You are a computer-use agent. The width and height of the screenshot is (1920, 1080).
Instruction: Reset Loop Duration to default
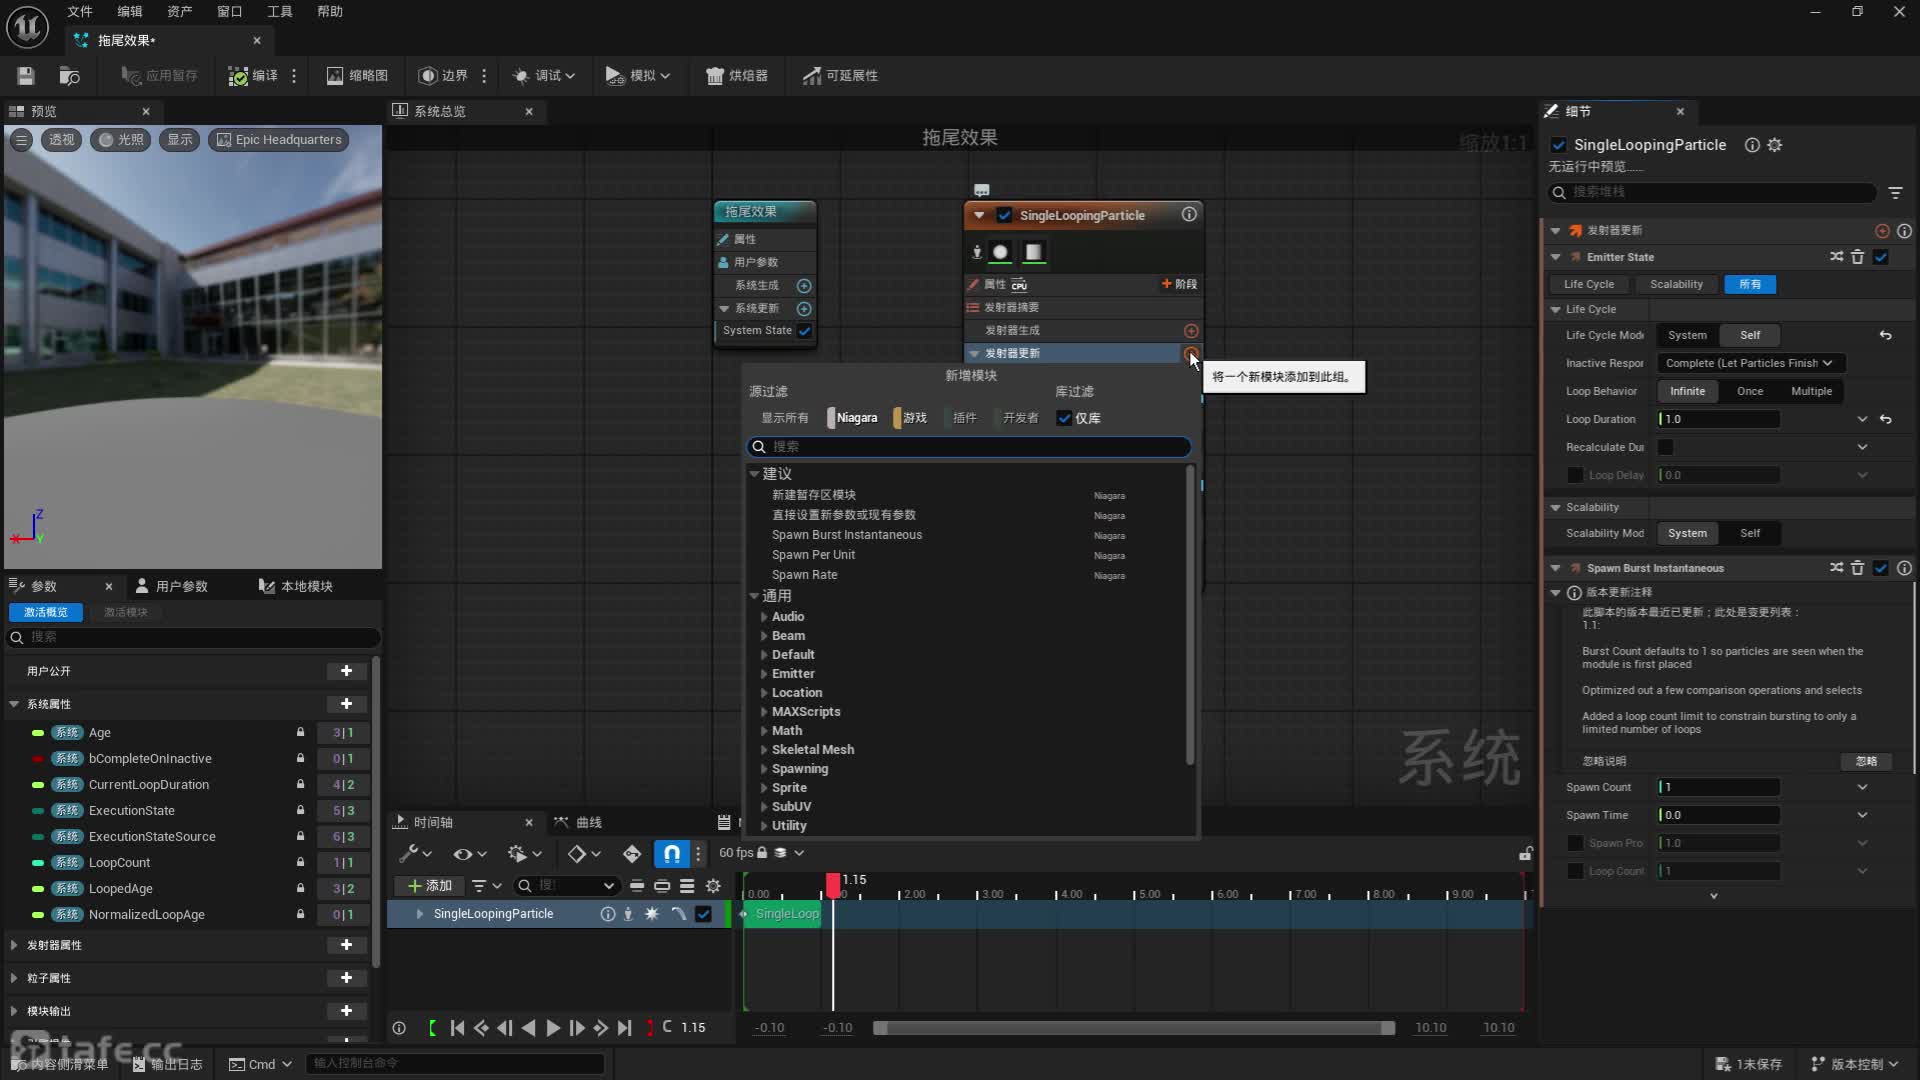pos(1885,419)
